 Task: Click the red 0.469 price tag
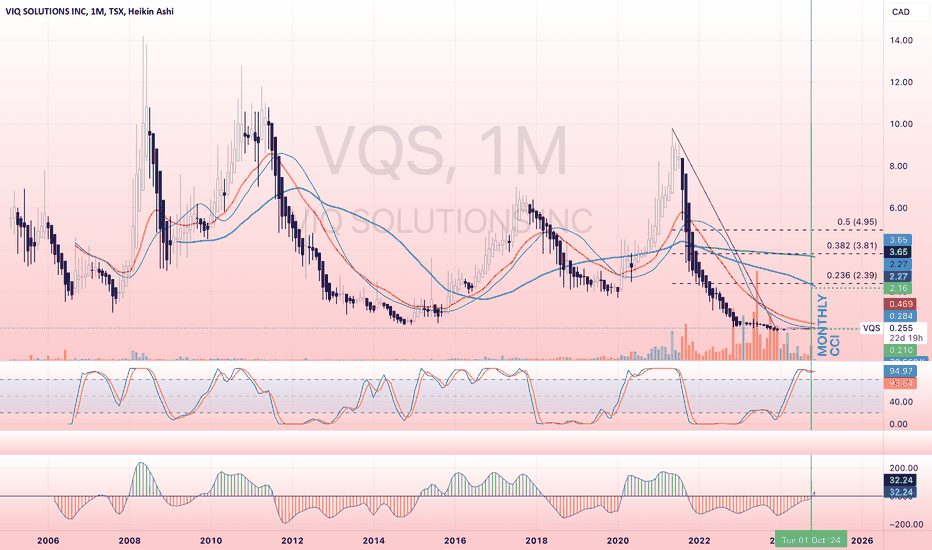tap(900, 304)
